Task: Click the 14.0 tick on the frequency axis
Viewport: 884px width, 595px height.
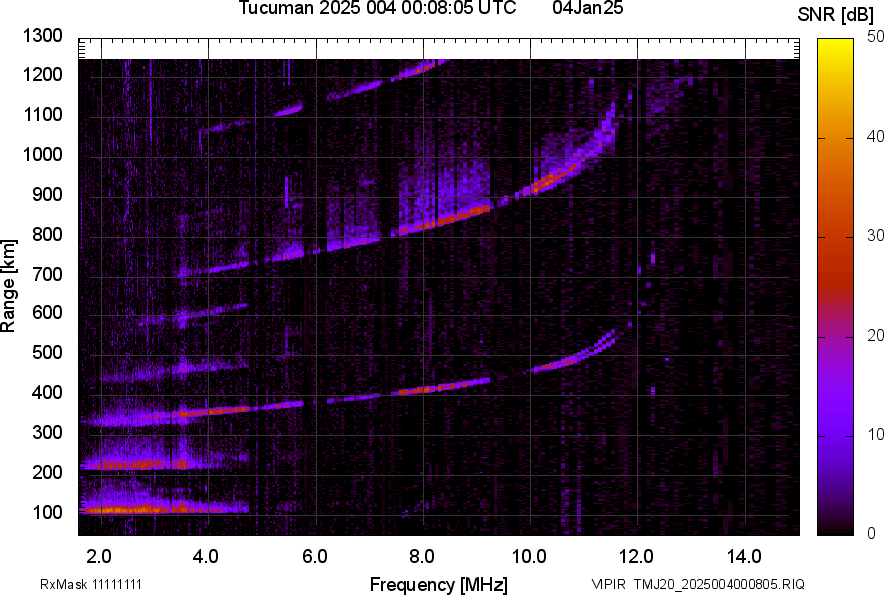Action: (744, 556)
